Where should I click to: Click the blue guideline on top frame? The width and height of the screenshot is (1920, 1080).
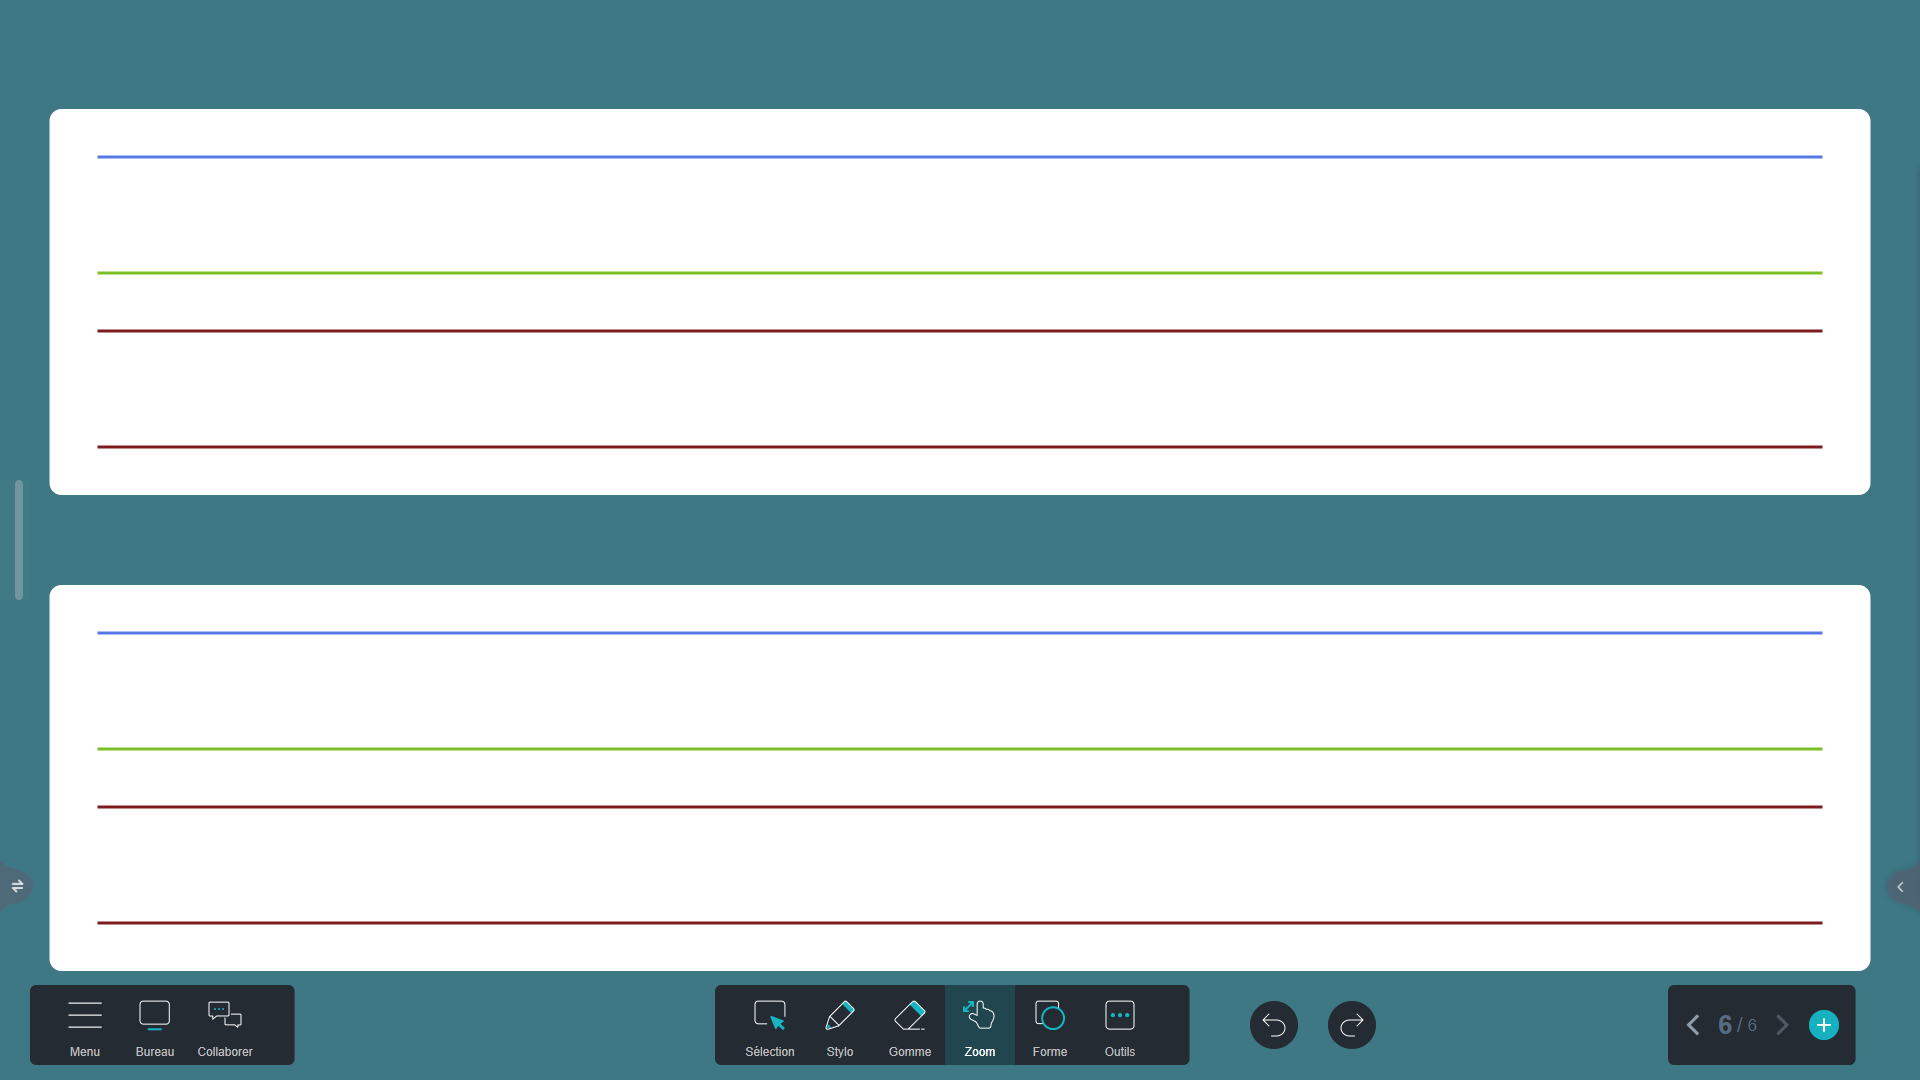(960, 154)
